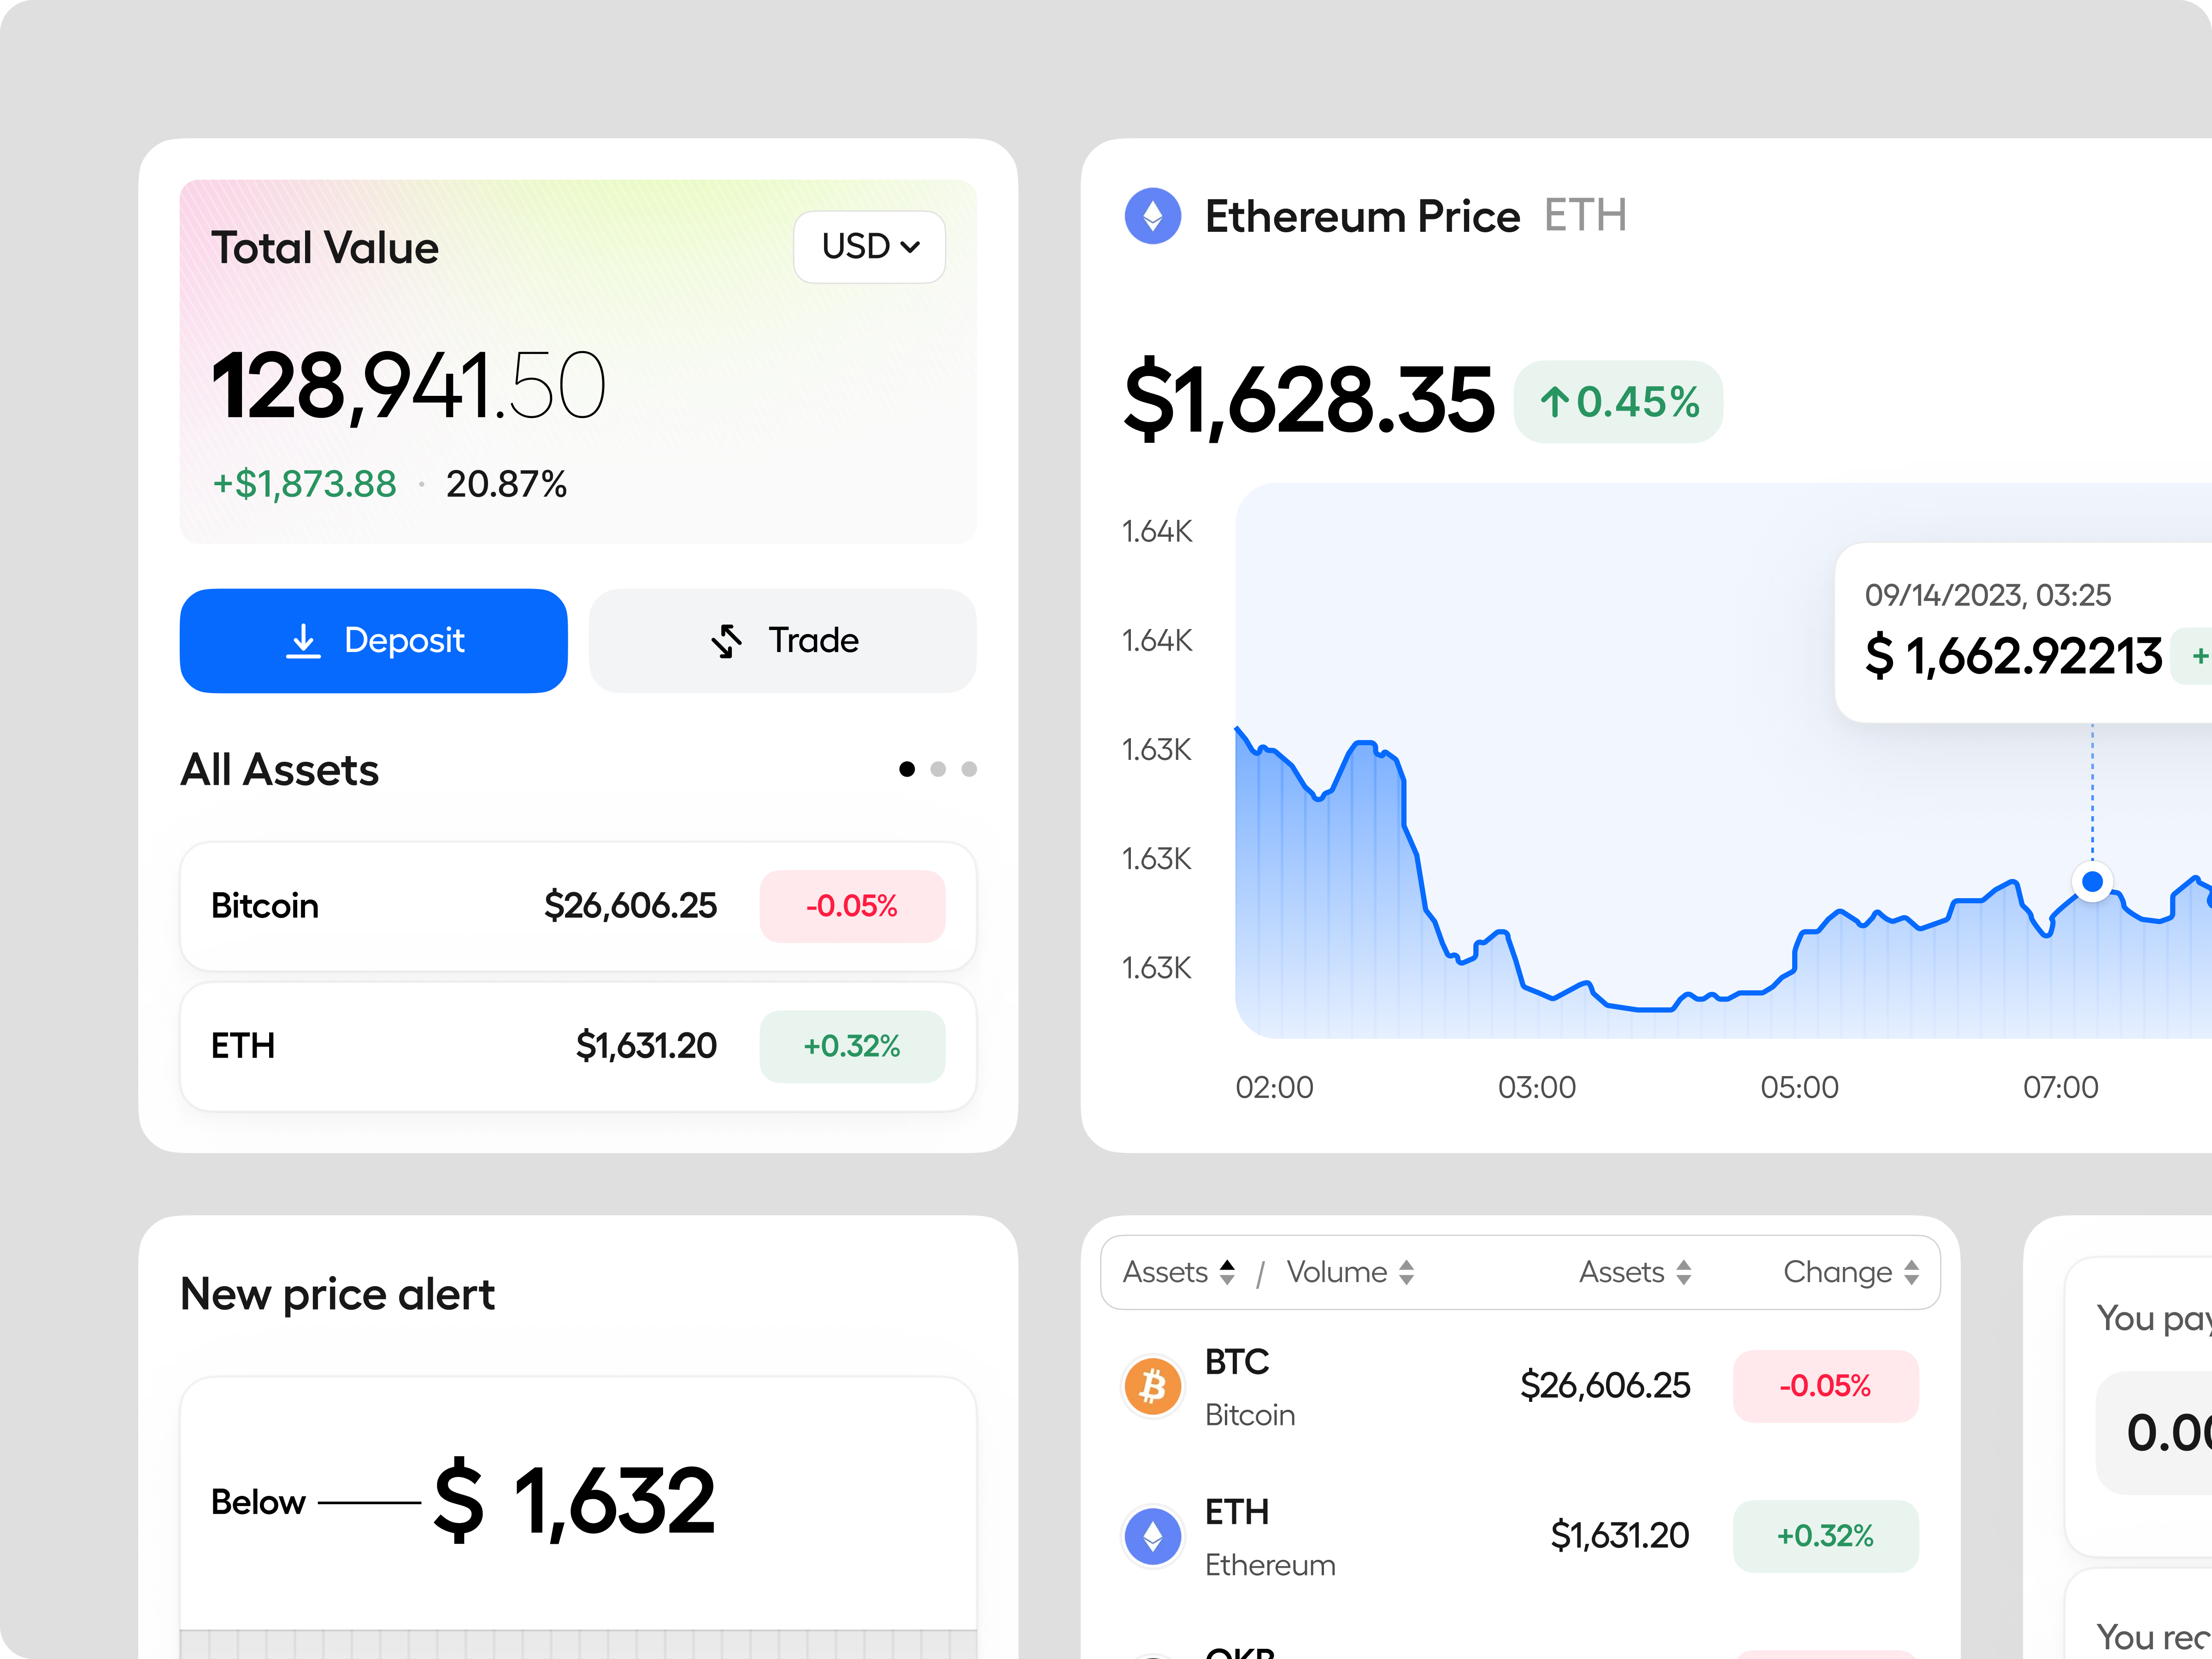The width and height of the screenshot is (2212, 1659).
Task: Click the second sort chevron beside Assets header
Action: click(1685, 1272)
